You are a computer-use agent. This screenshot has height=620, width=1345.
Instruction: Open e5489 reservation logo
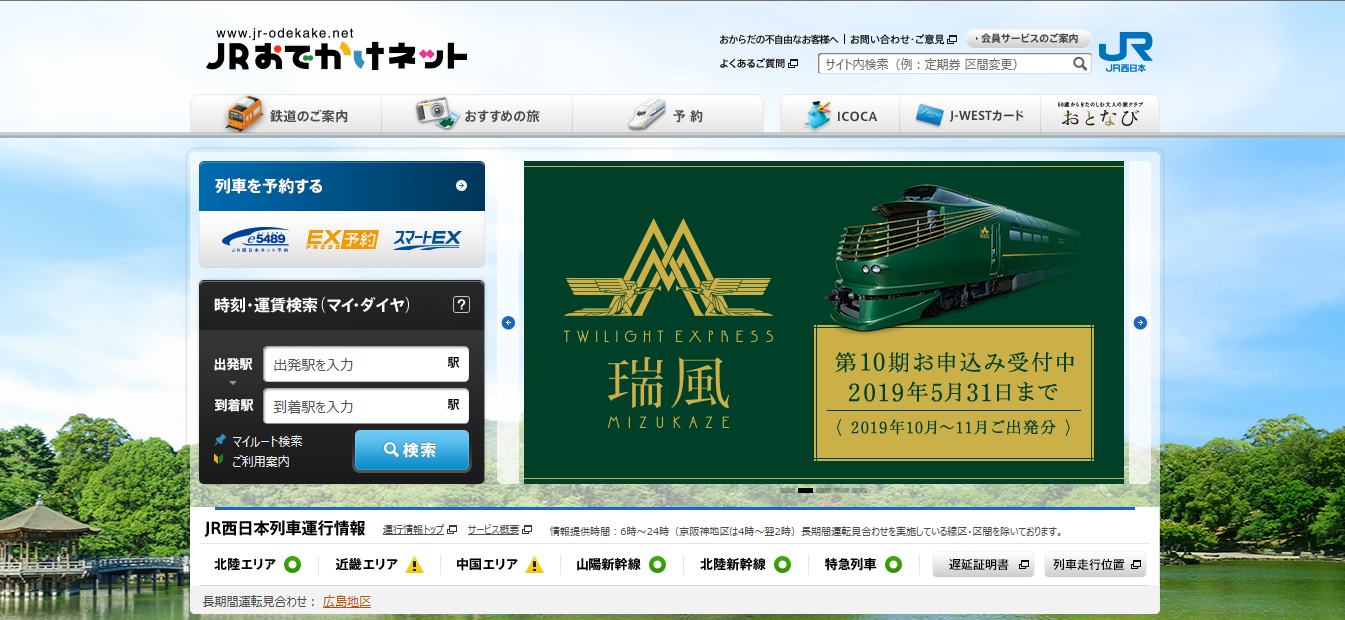(256, 239)
